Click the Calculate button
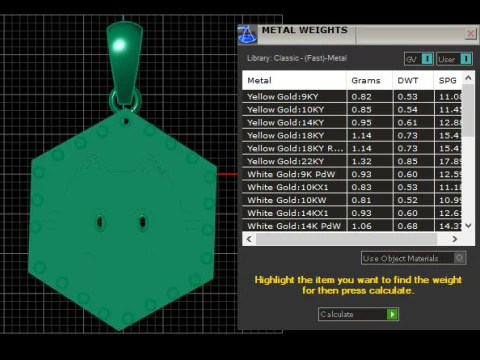This screenshot has height=360, width=480. [358, 314]
